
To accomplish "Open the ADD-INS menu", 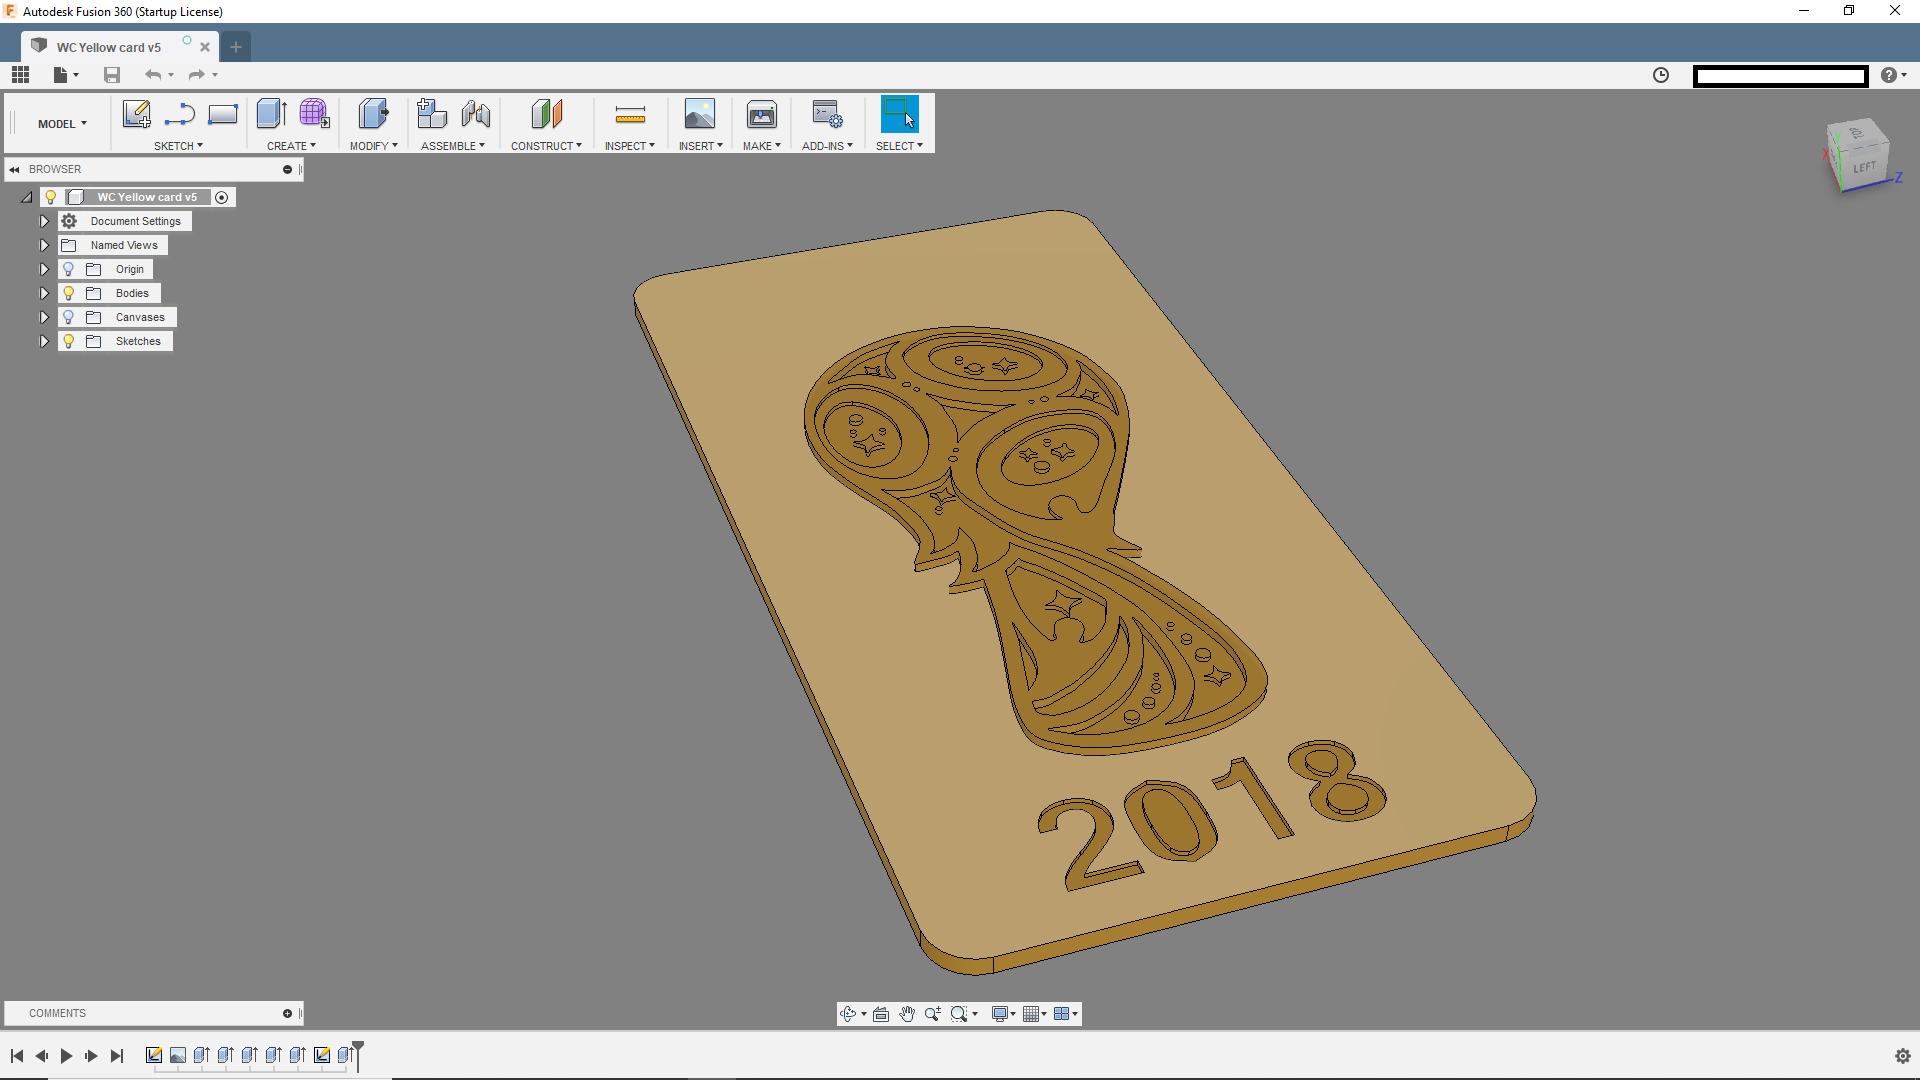I will click(827, 146).
